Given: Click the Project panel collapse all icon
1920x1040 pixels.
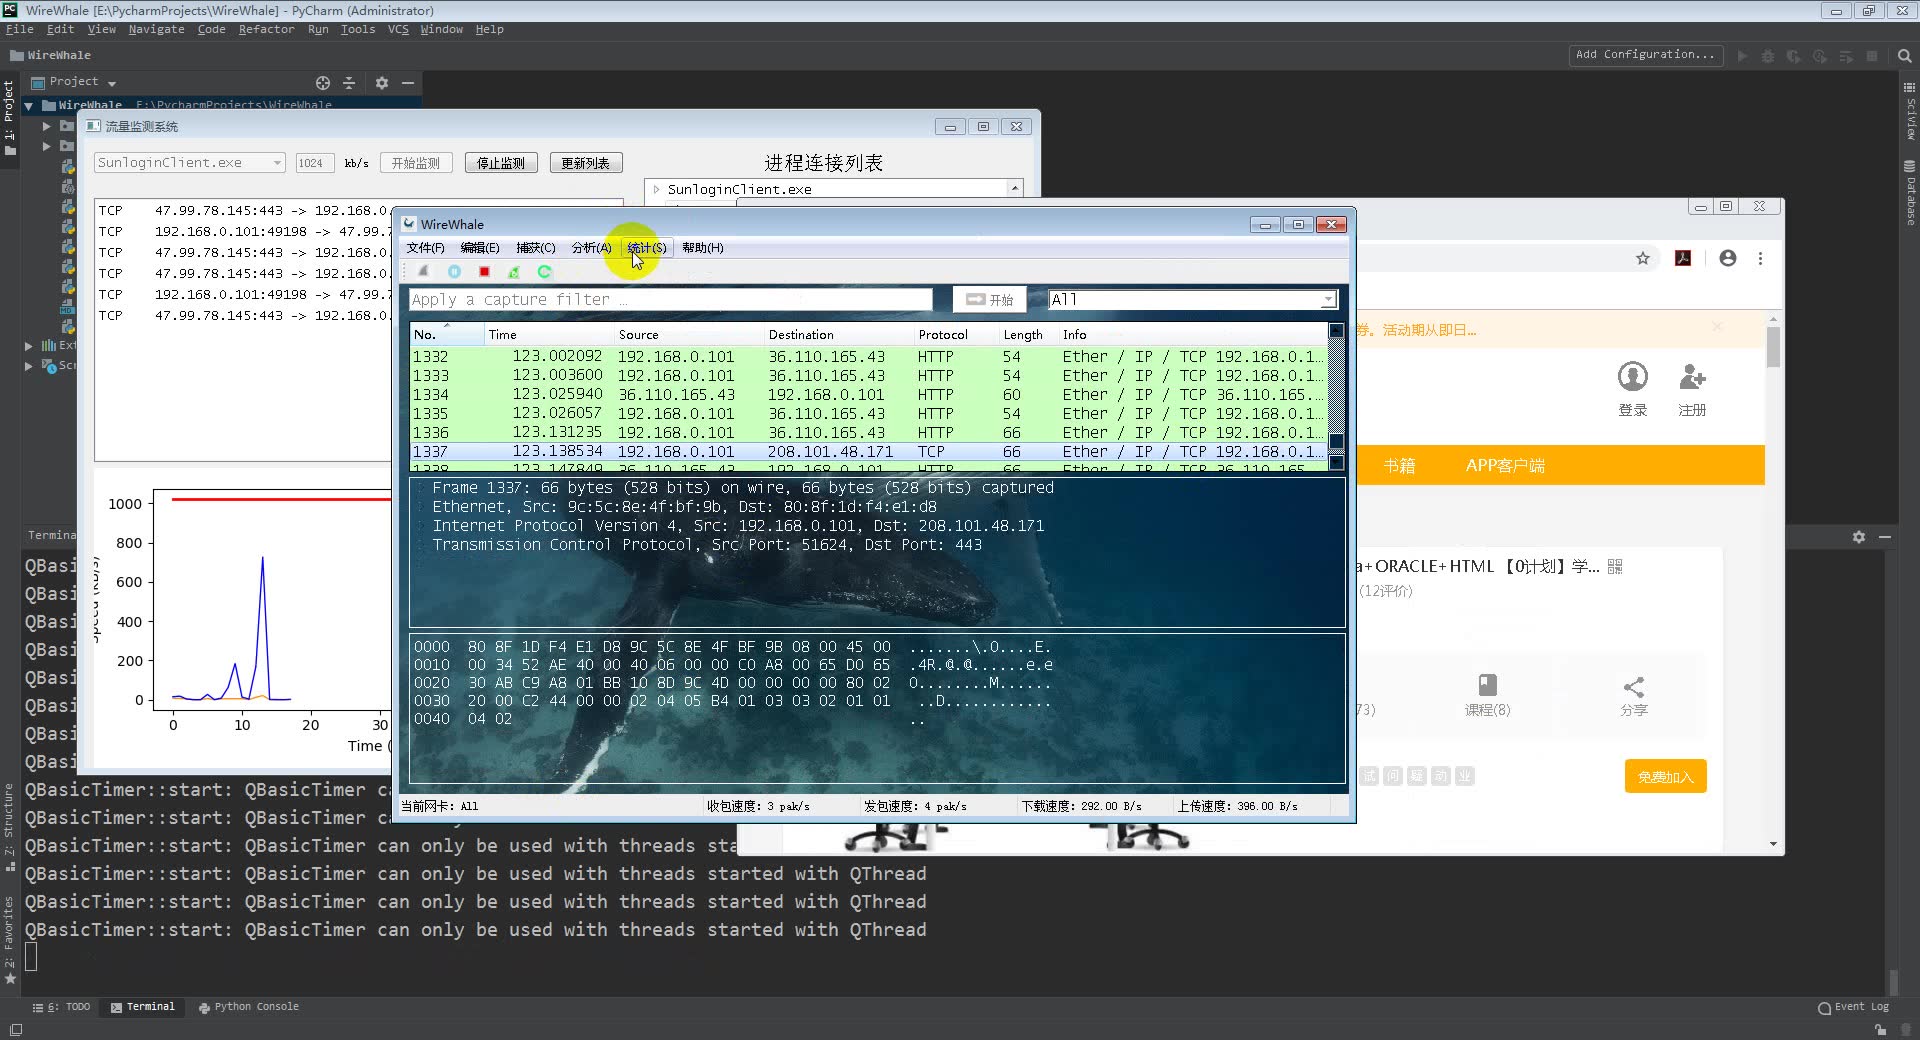Looking at the screenshot, I should click(349, 83).
